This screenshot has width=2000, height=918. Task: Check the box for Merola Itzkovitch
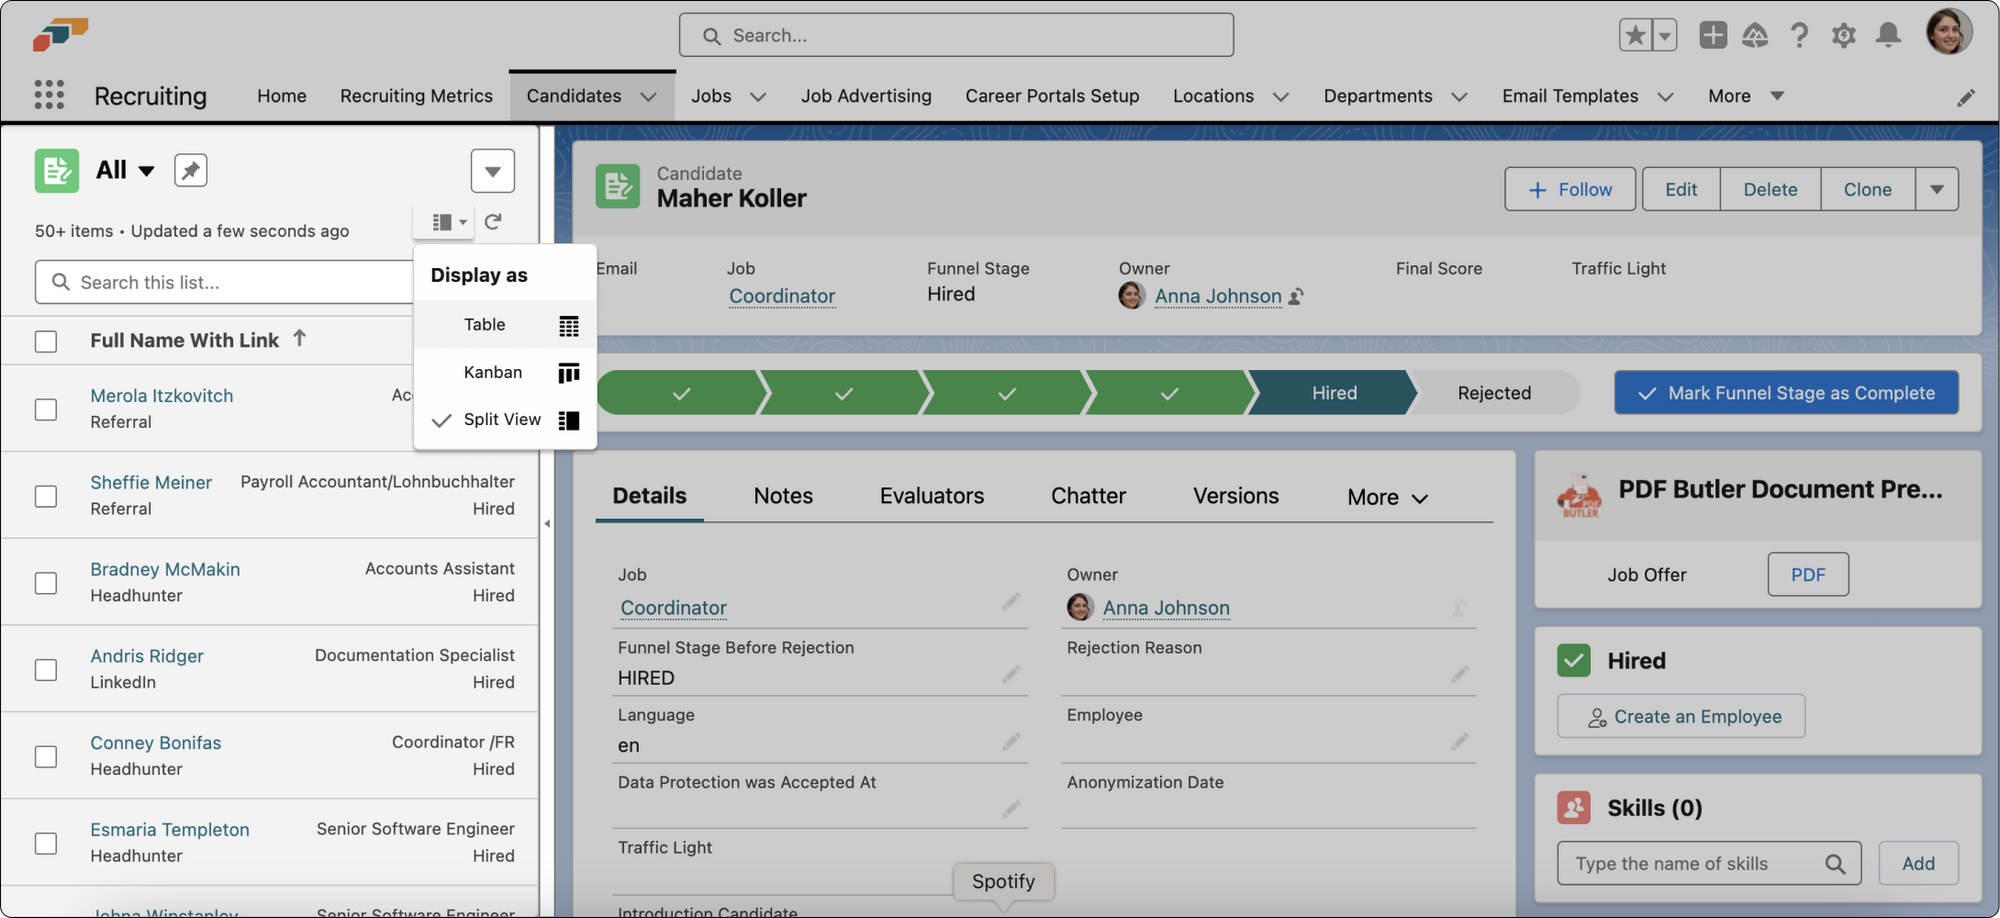pyautogui.click(x=46, y=410)
